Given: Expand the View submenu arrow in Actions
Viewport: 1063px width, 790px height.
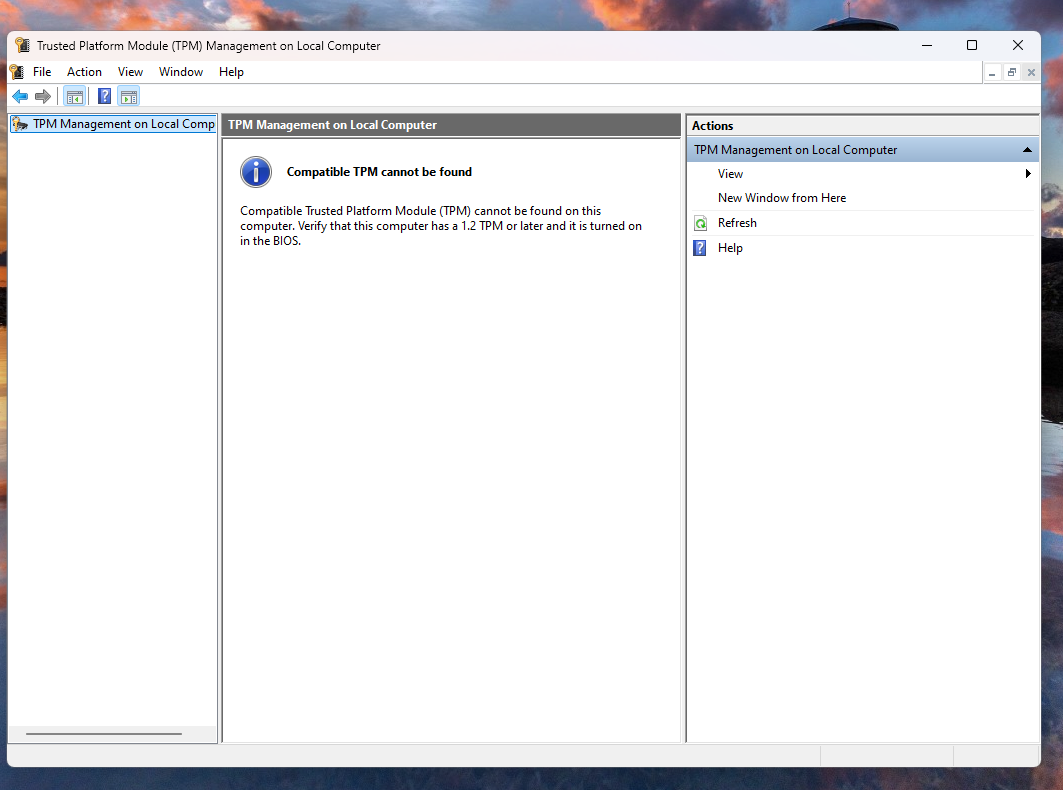Looking at the screenshot, I should [x=1028, y=174].
